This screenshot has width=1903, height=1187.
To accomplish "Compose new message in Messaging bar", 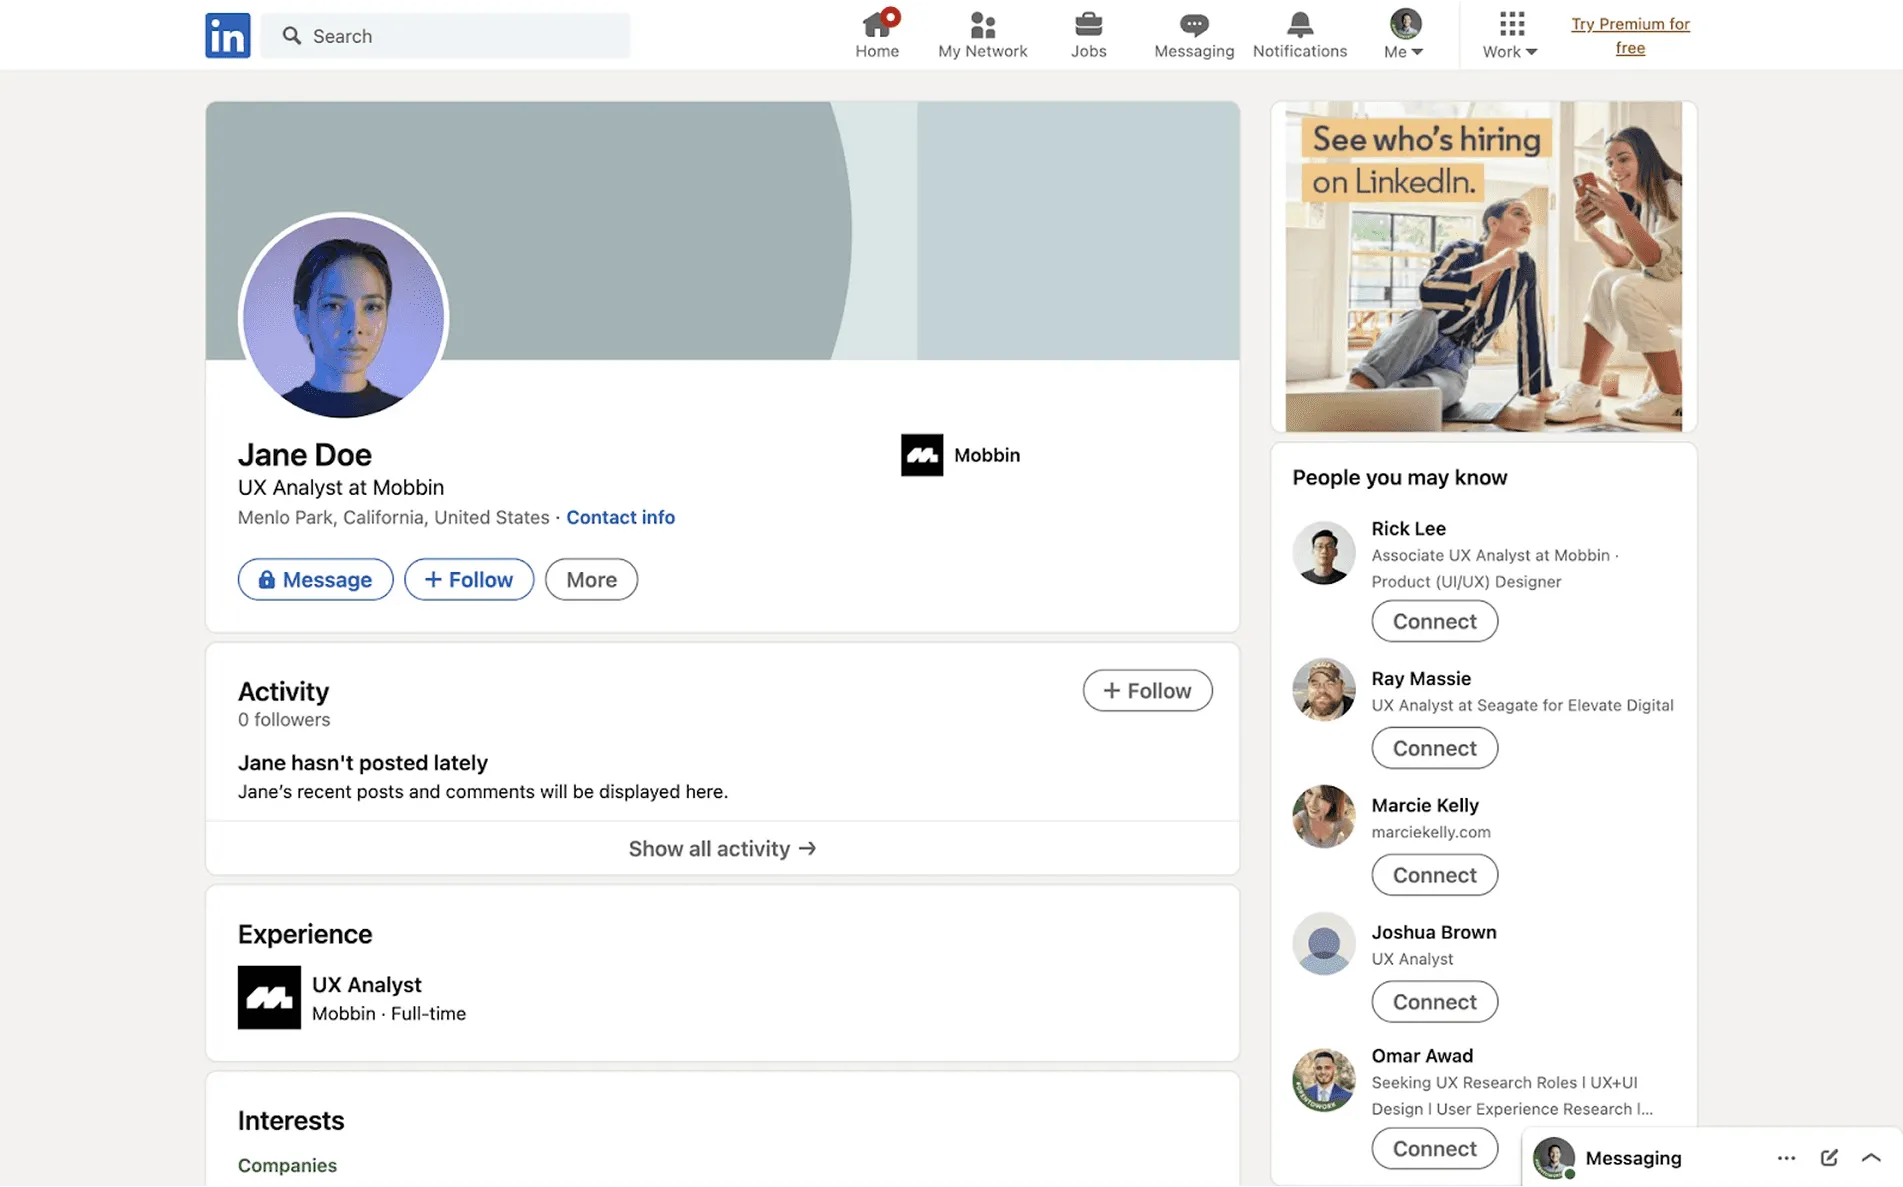I will [x=1829, y=1157].
